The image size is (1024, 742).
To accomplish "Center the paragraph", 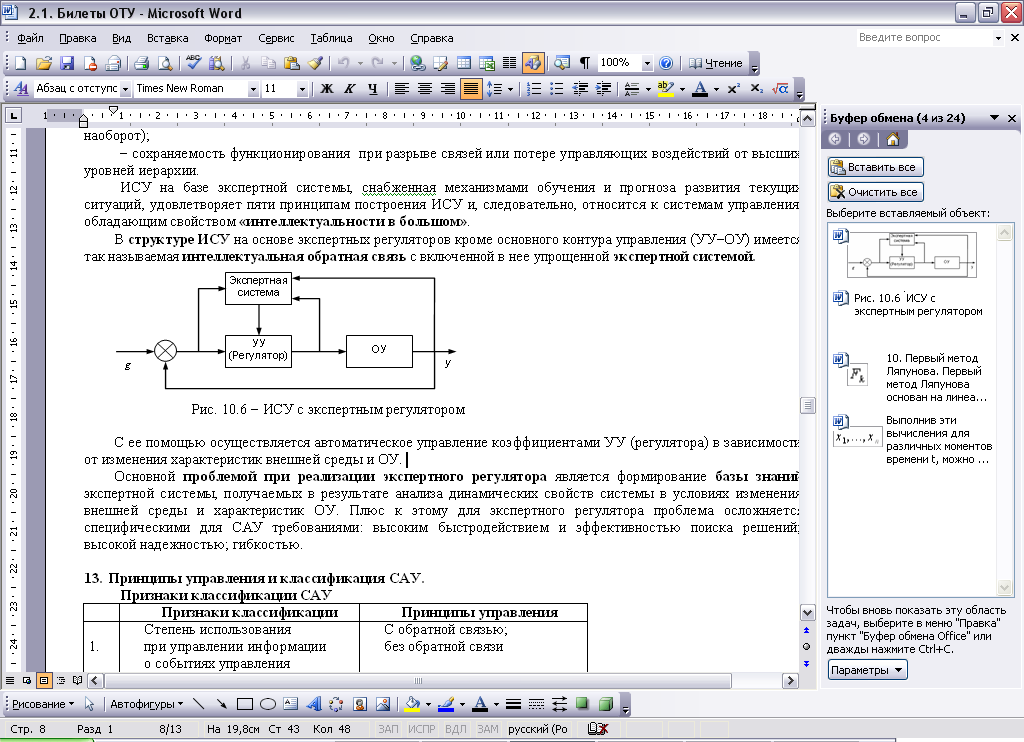I will click(424, 88).
